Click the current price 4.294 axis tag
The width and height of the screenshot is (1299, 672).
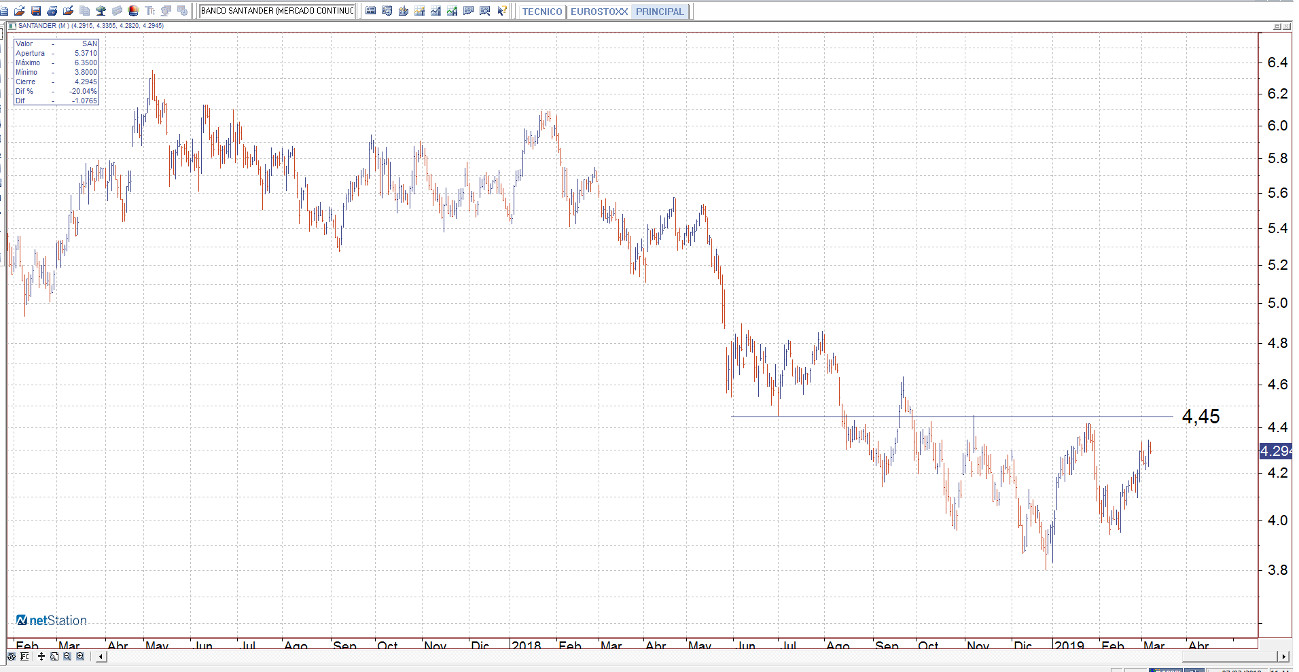[x=1276, y=451]
